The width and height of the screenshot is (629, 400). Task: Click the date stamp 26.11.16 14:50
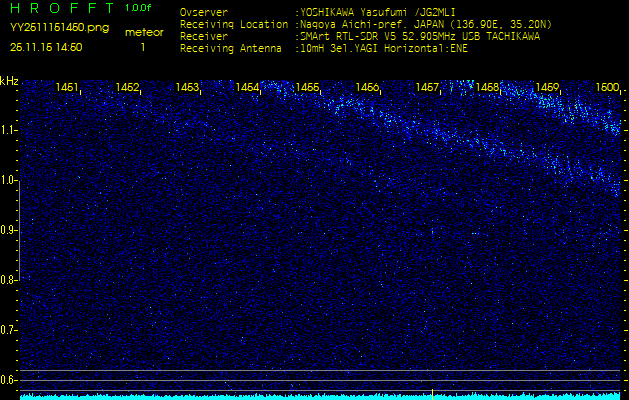pyautogui.click(x=46, y=47)
